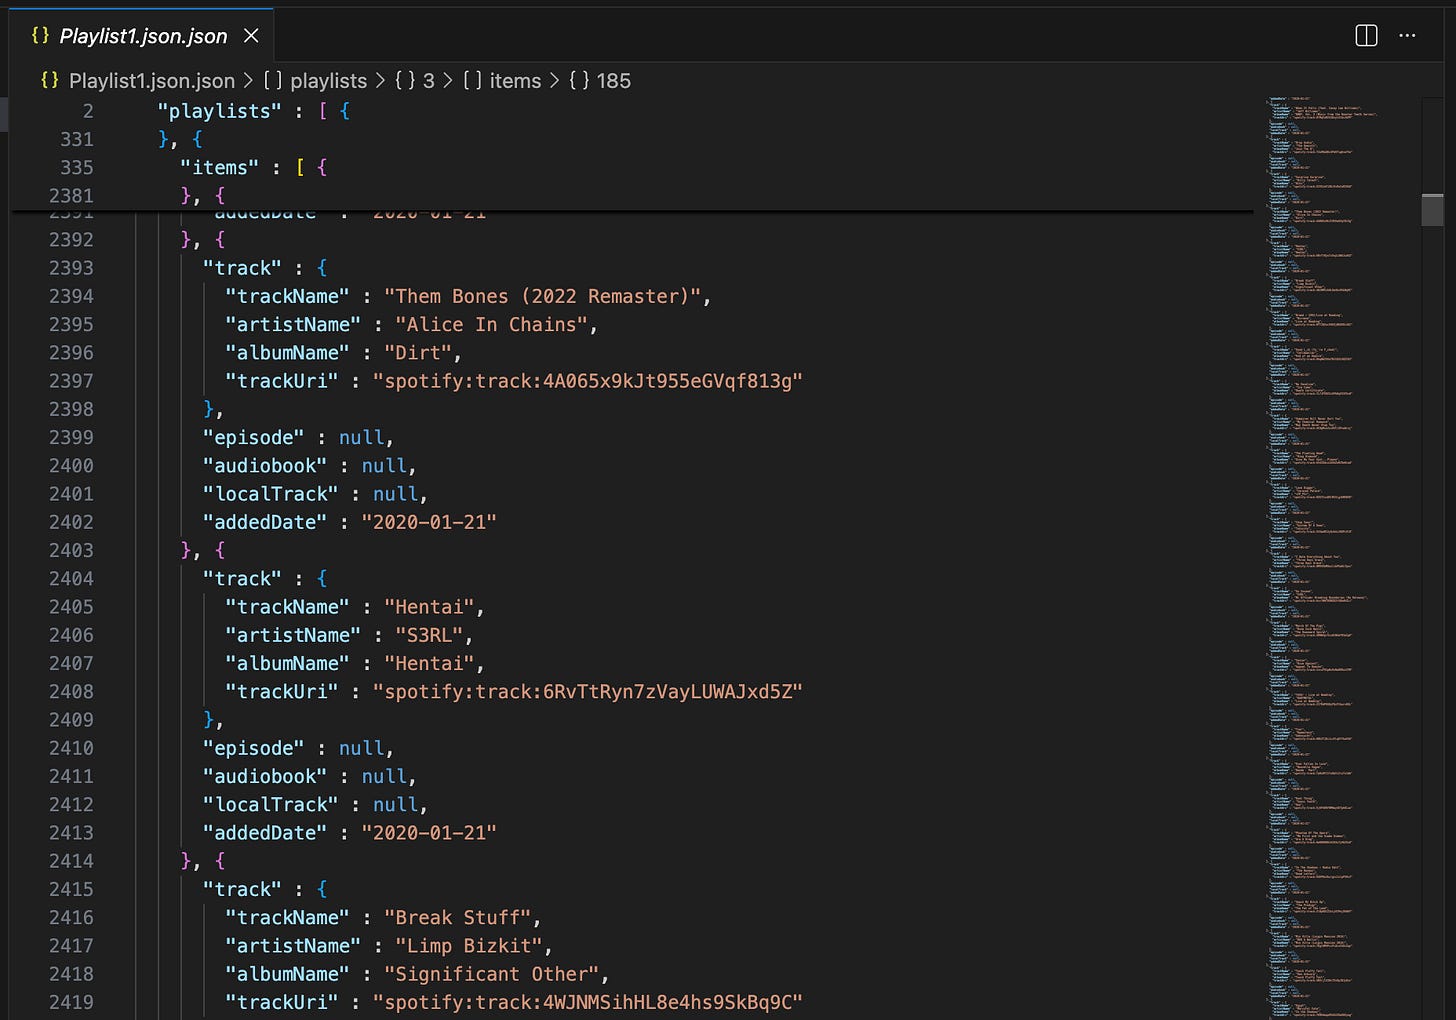Screen dimensions: 1456x1020
Task: Click the closing brace on line 2409
Action: point(209,720)
